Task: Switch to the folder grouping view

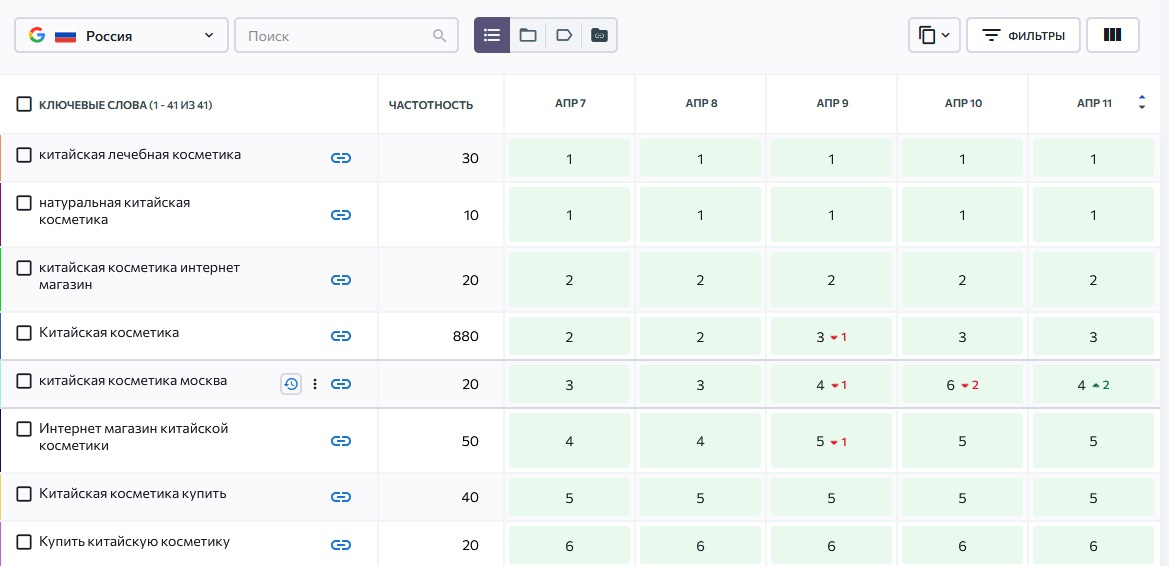Action: coord(528,35)
